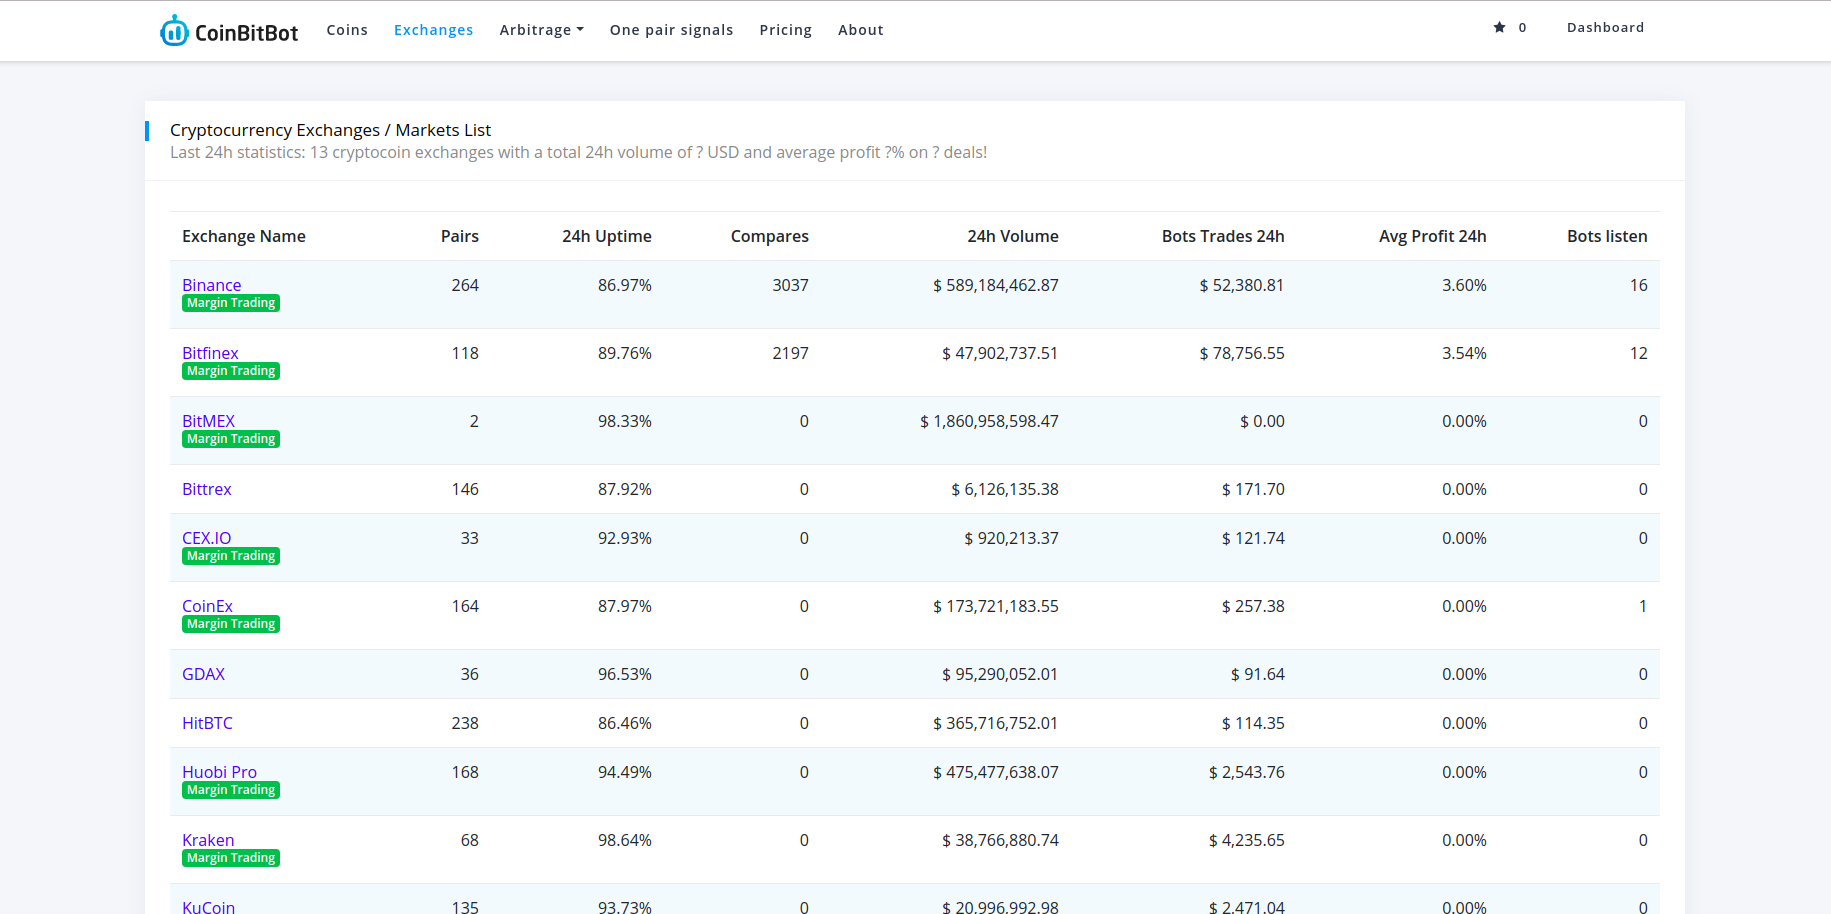Open the CEX.IO exchange link

tap(206, 538)
